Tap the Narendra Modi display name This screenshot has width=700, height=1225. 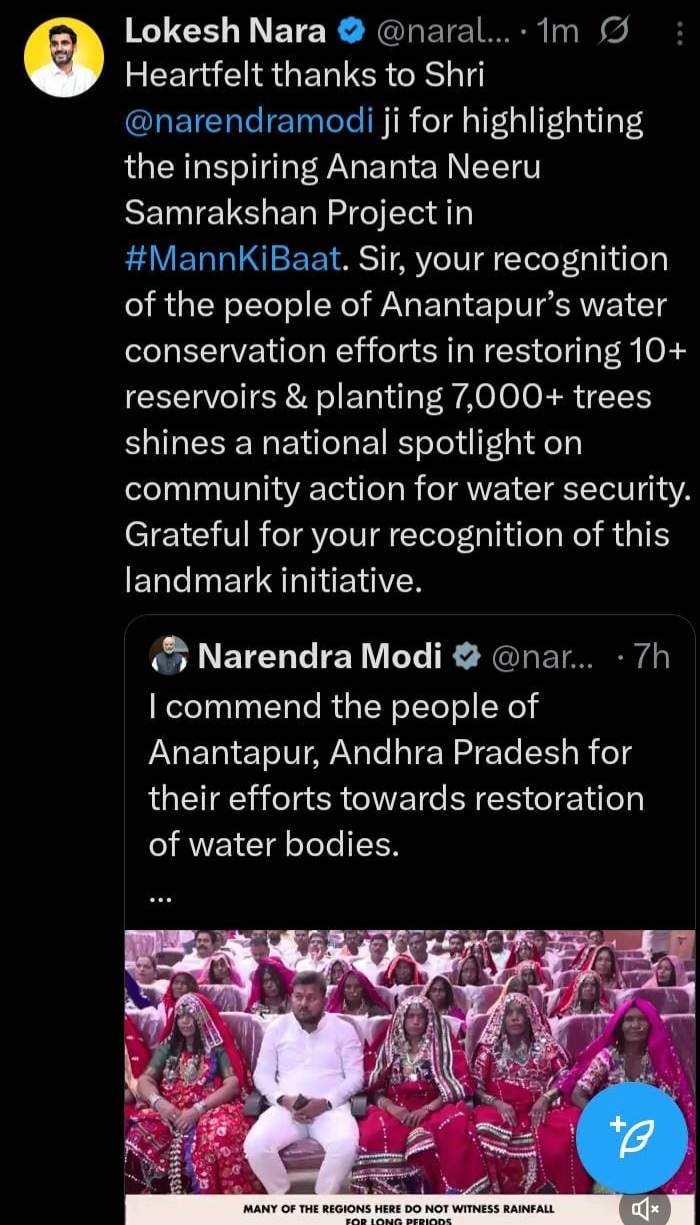(x=320, y=656)
